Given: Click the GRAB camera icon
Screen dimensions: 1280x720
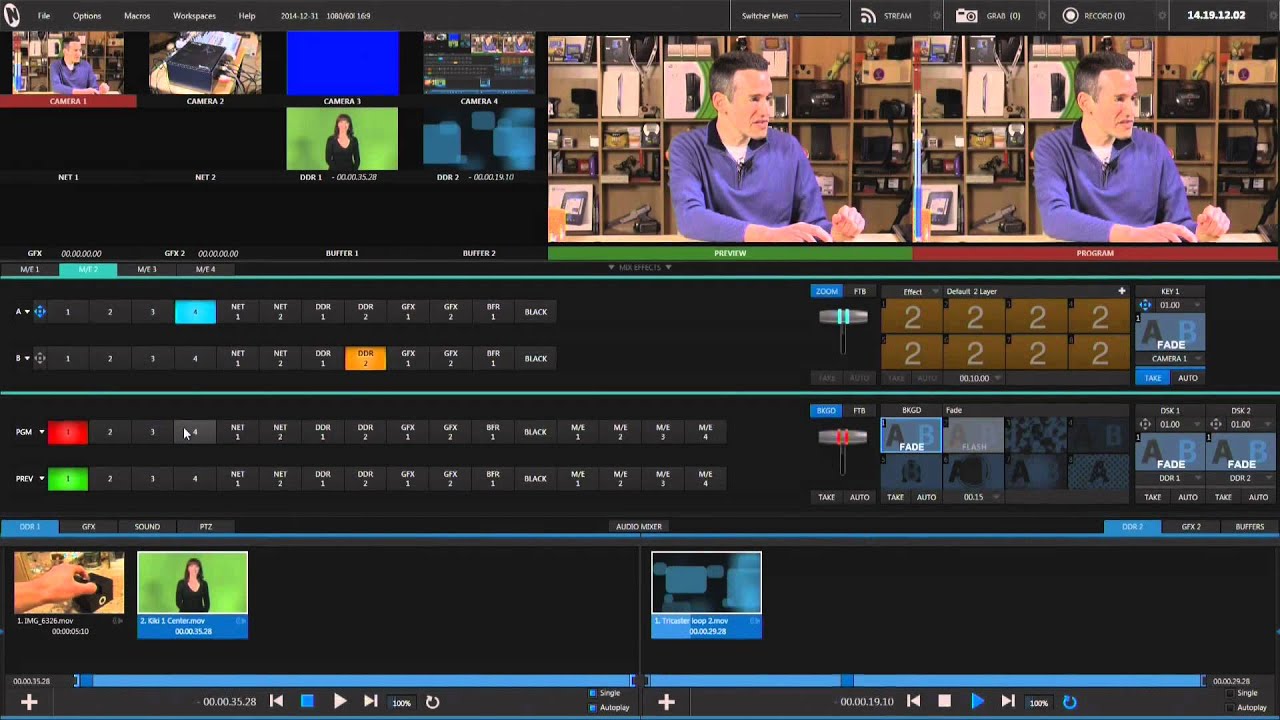Looking at the screenshot, I should point(966,16).
